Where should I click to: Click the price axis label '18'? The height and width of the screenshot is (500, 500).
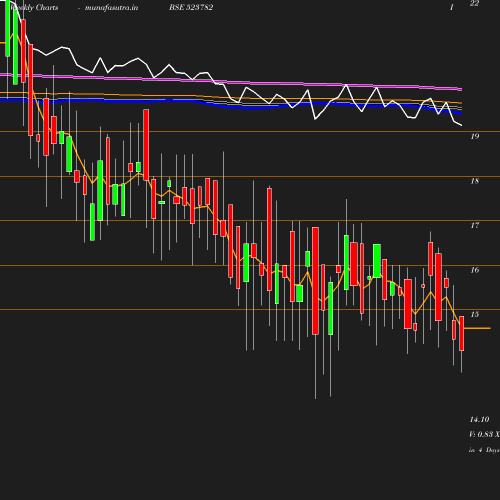pyautogui.click(x=475, y=181)
